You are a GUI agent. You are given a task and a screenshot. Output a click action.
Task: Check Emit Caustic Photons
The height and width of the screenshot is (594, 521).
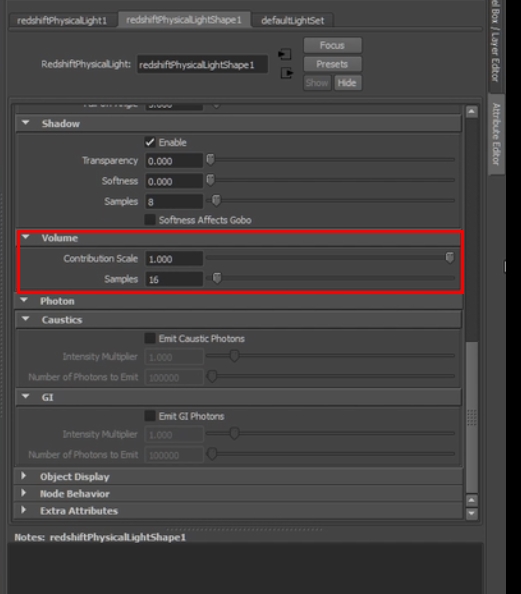pyautogui.click(x=150, y=338)
